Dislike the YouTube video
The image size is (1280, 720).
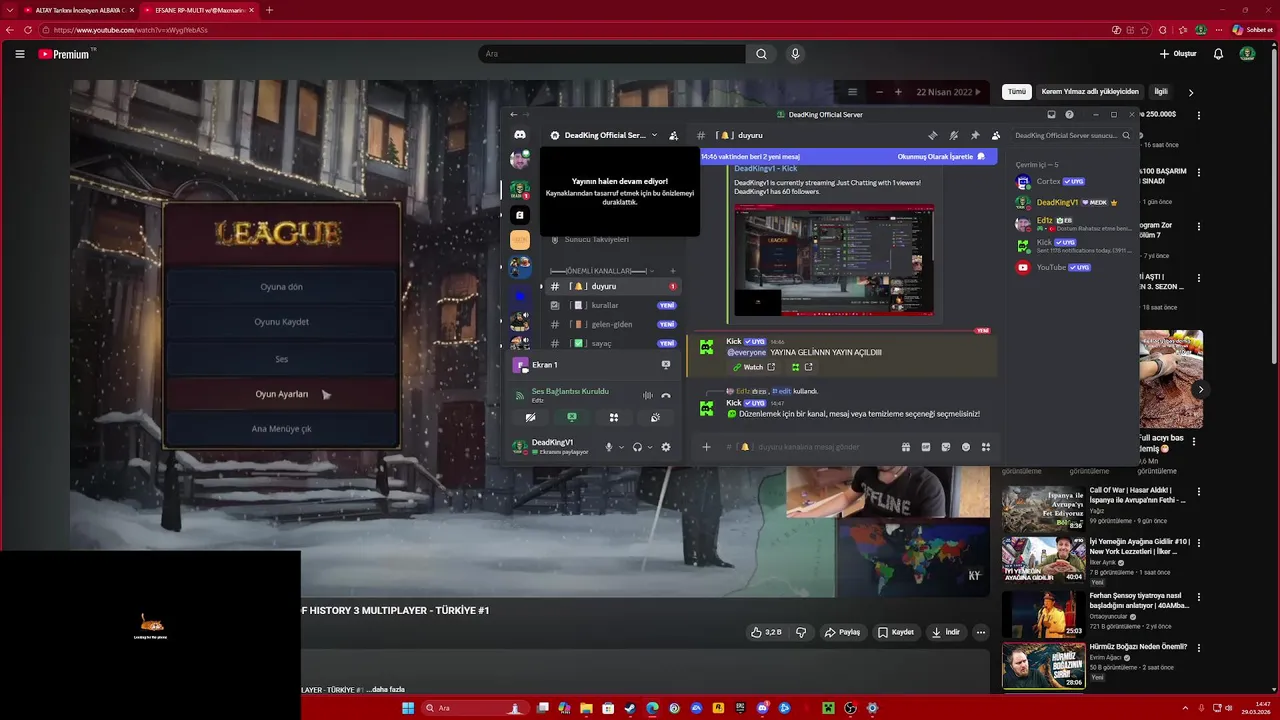(x=801, y=632)
